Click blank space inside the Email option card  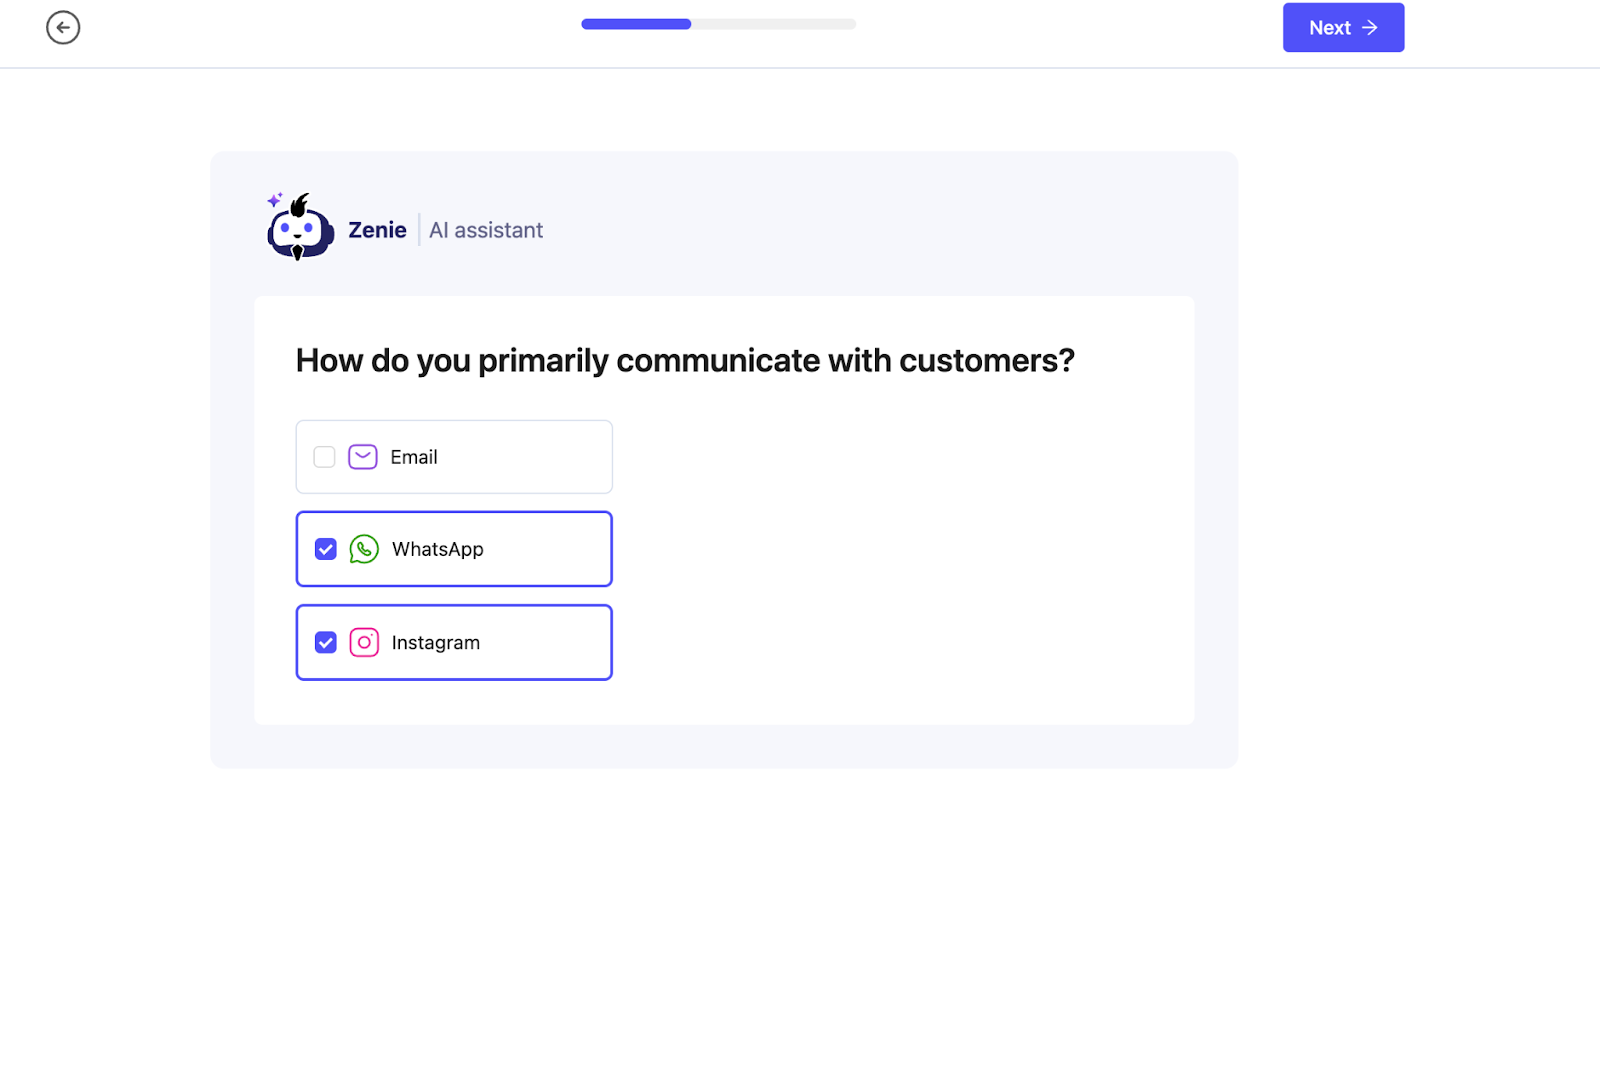[x=530, y=457]
